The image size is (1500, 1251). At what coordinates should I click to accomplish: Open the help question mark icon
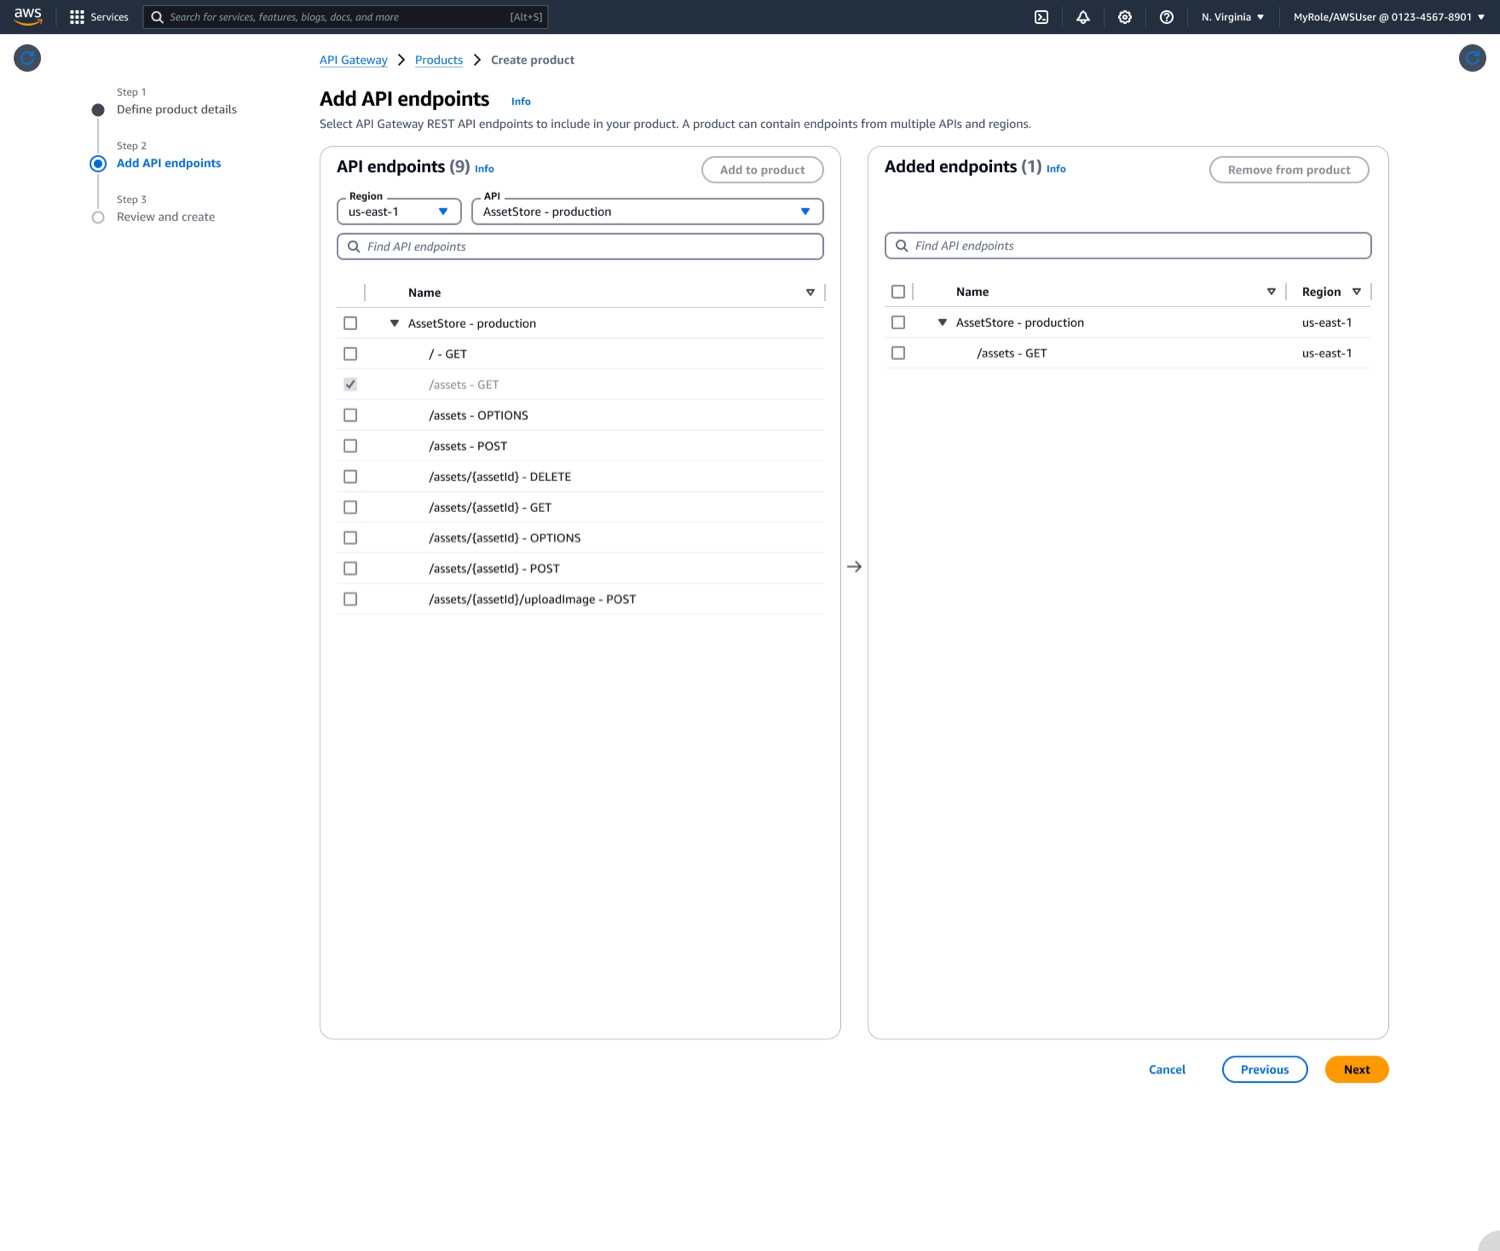pos(1166,17)
